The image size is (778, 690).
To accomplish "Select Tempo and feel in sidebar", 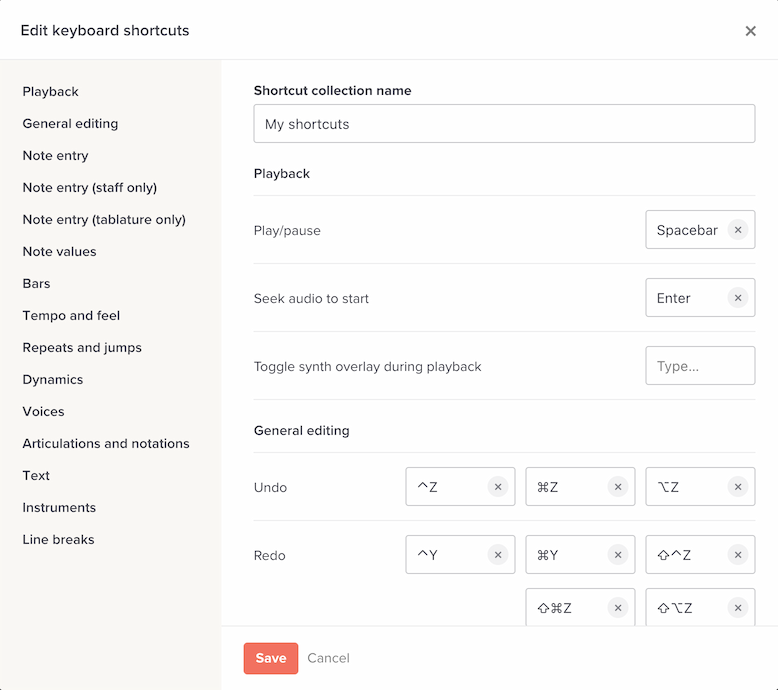I will [x=71, y=316].
